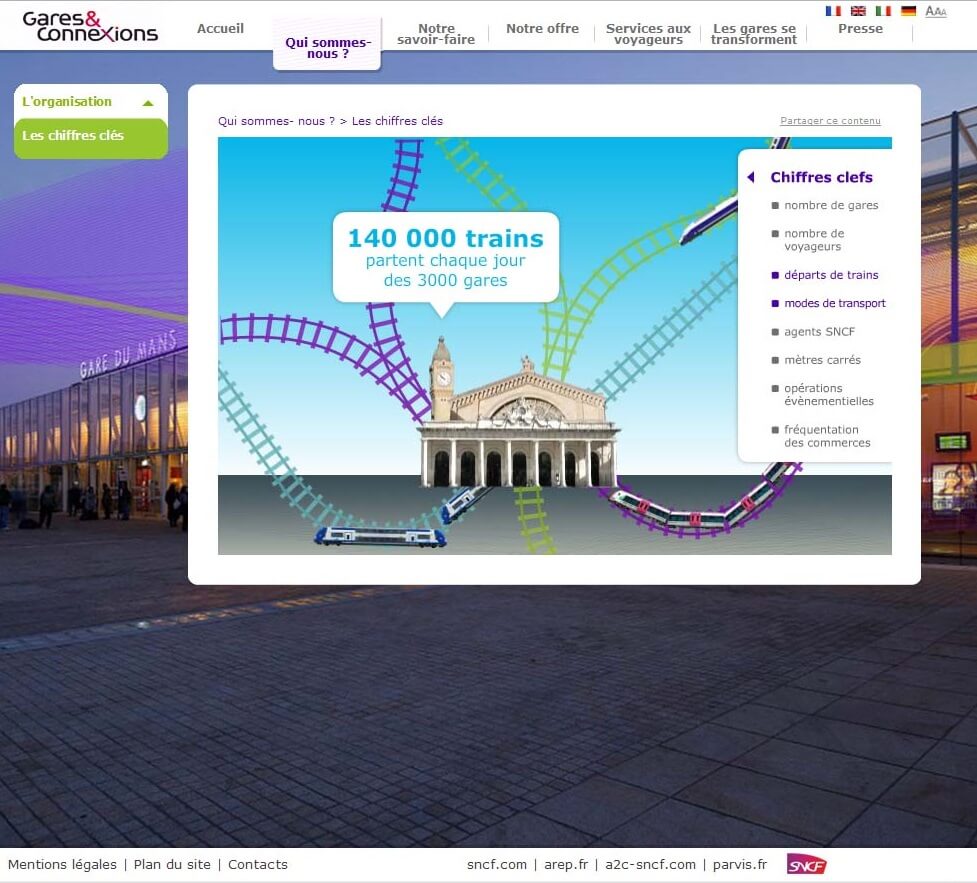Image resolution: width=977 pixels, height=883 pixels.
Task: Click the blue train at bottom of illustration
Action: pos(380,537)
